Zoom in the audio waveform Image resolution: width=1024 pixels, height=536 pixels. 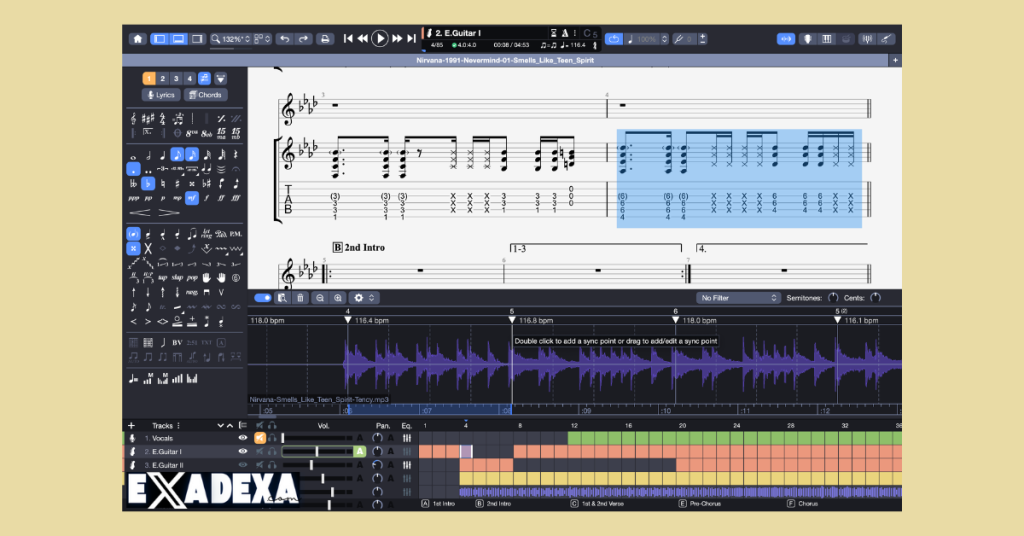pyautogui.click(x=338, y=298)
